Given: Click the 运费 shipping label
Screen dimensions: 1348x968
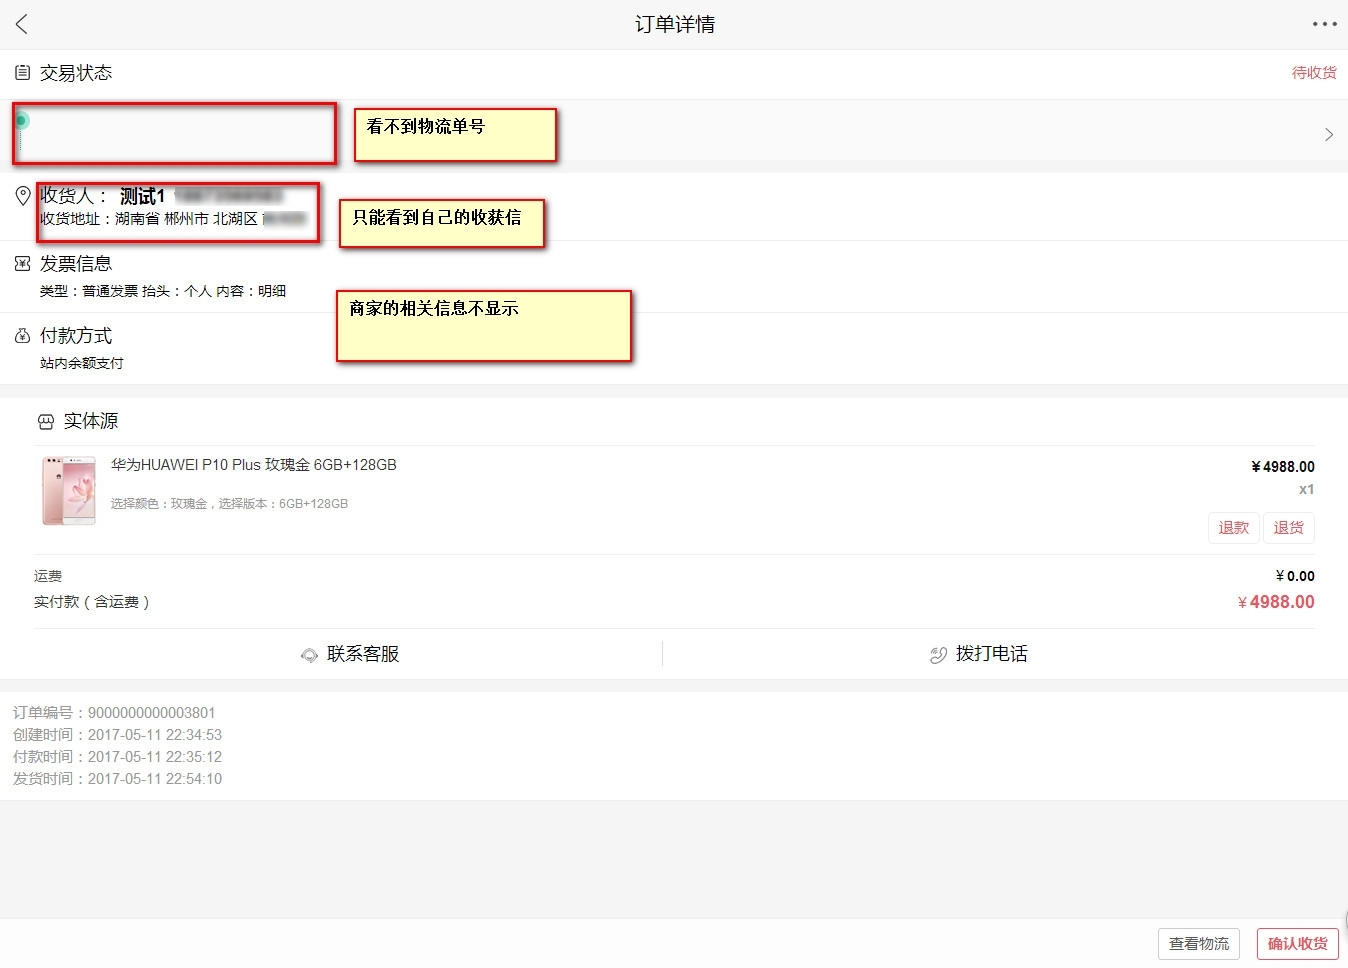Looking at the screenshot, I should pos(48,576).
